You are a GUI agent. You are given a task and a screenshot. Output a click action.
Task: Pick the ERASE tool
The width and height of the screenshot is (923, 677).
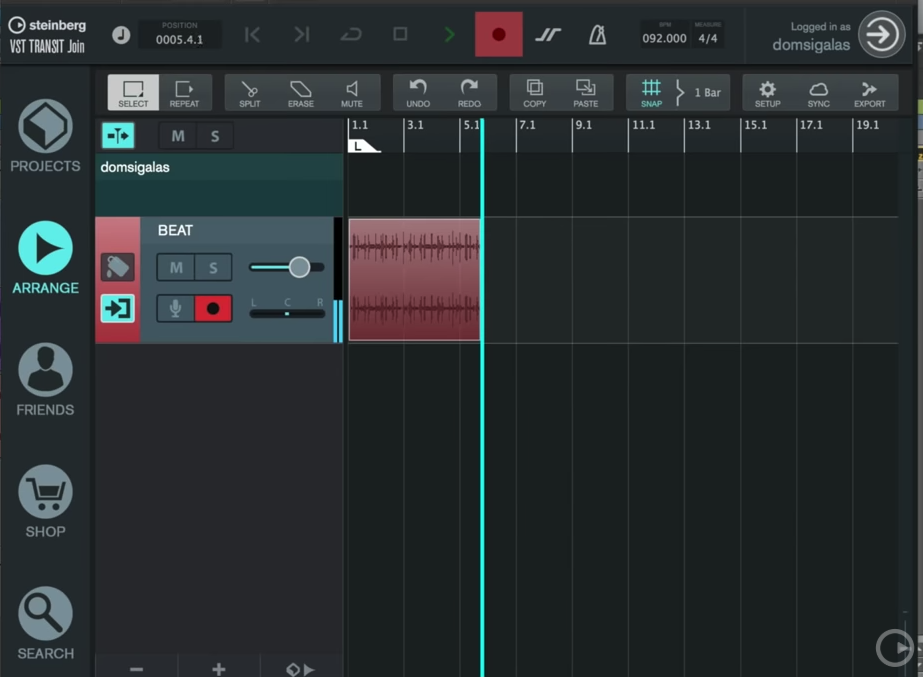(301, 92)
